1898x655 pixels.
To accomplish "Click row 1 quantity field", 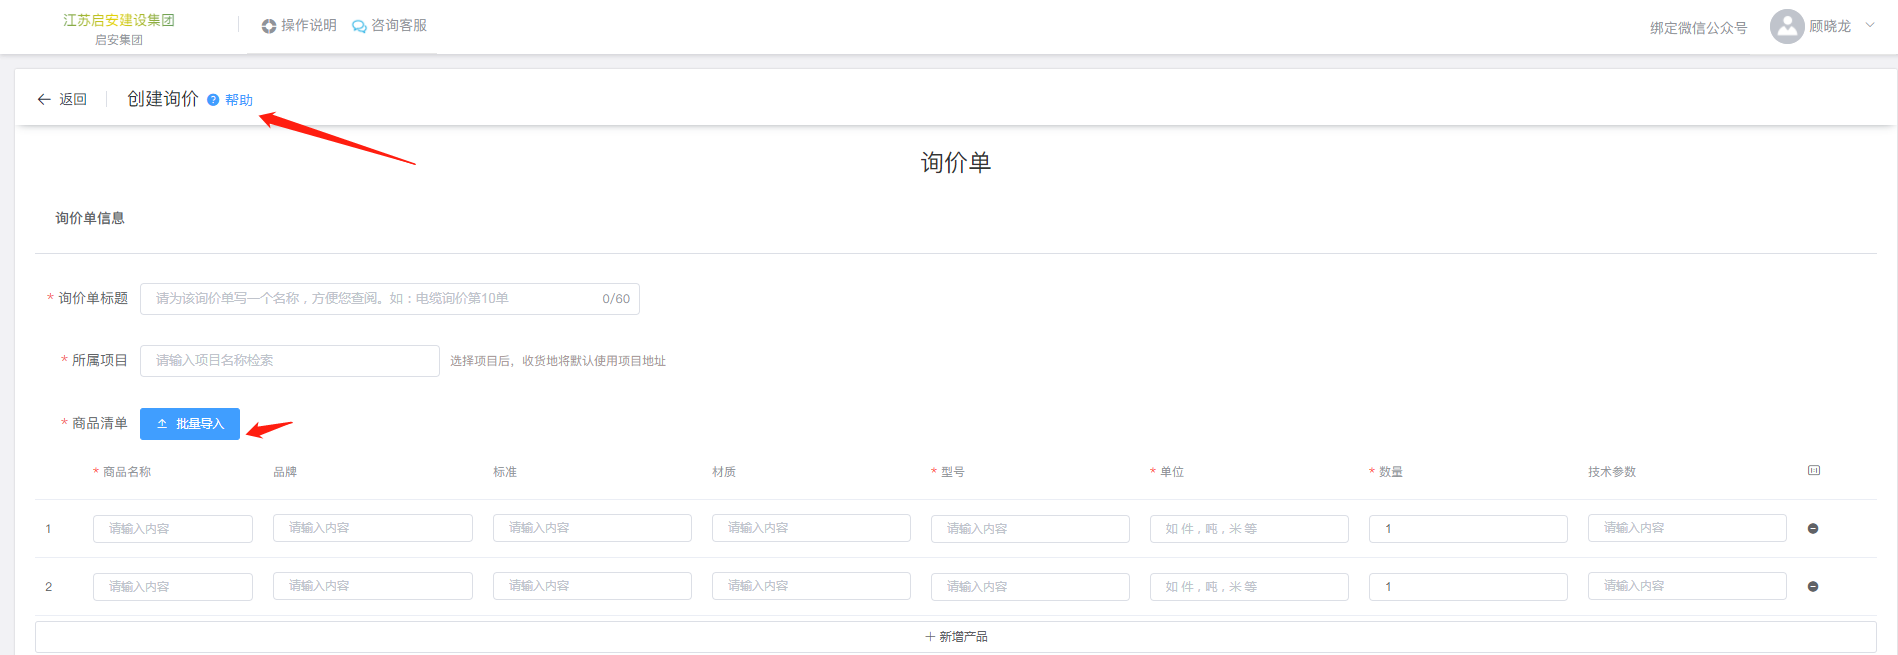I will (1467, 529).
